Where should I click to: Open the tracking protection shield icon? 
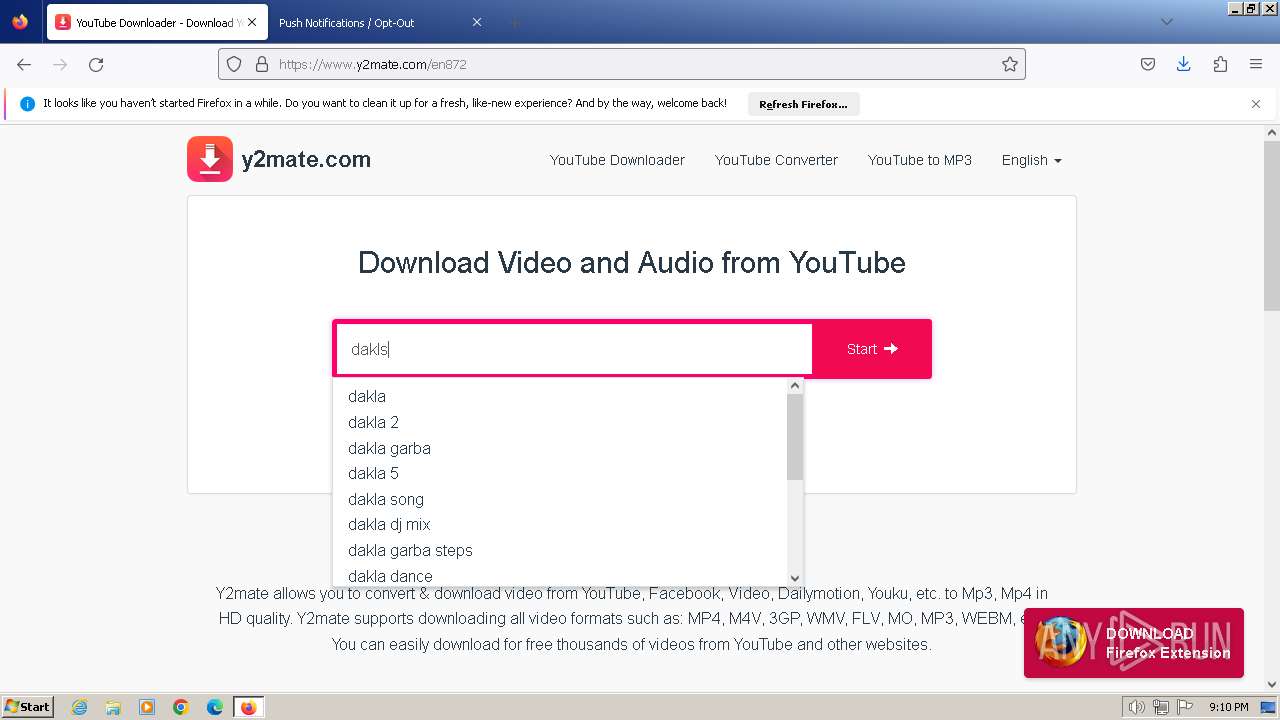coord(234,64)
